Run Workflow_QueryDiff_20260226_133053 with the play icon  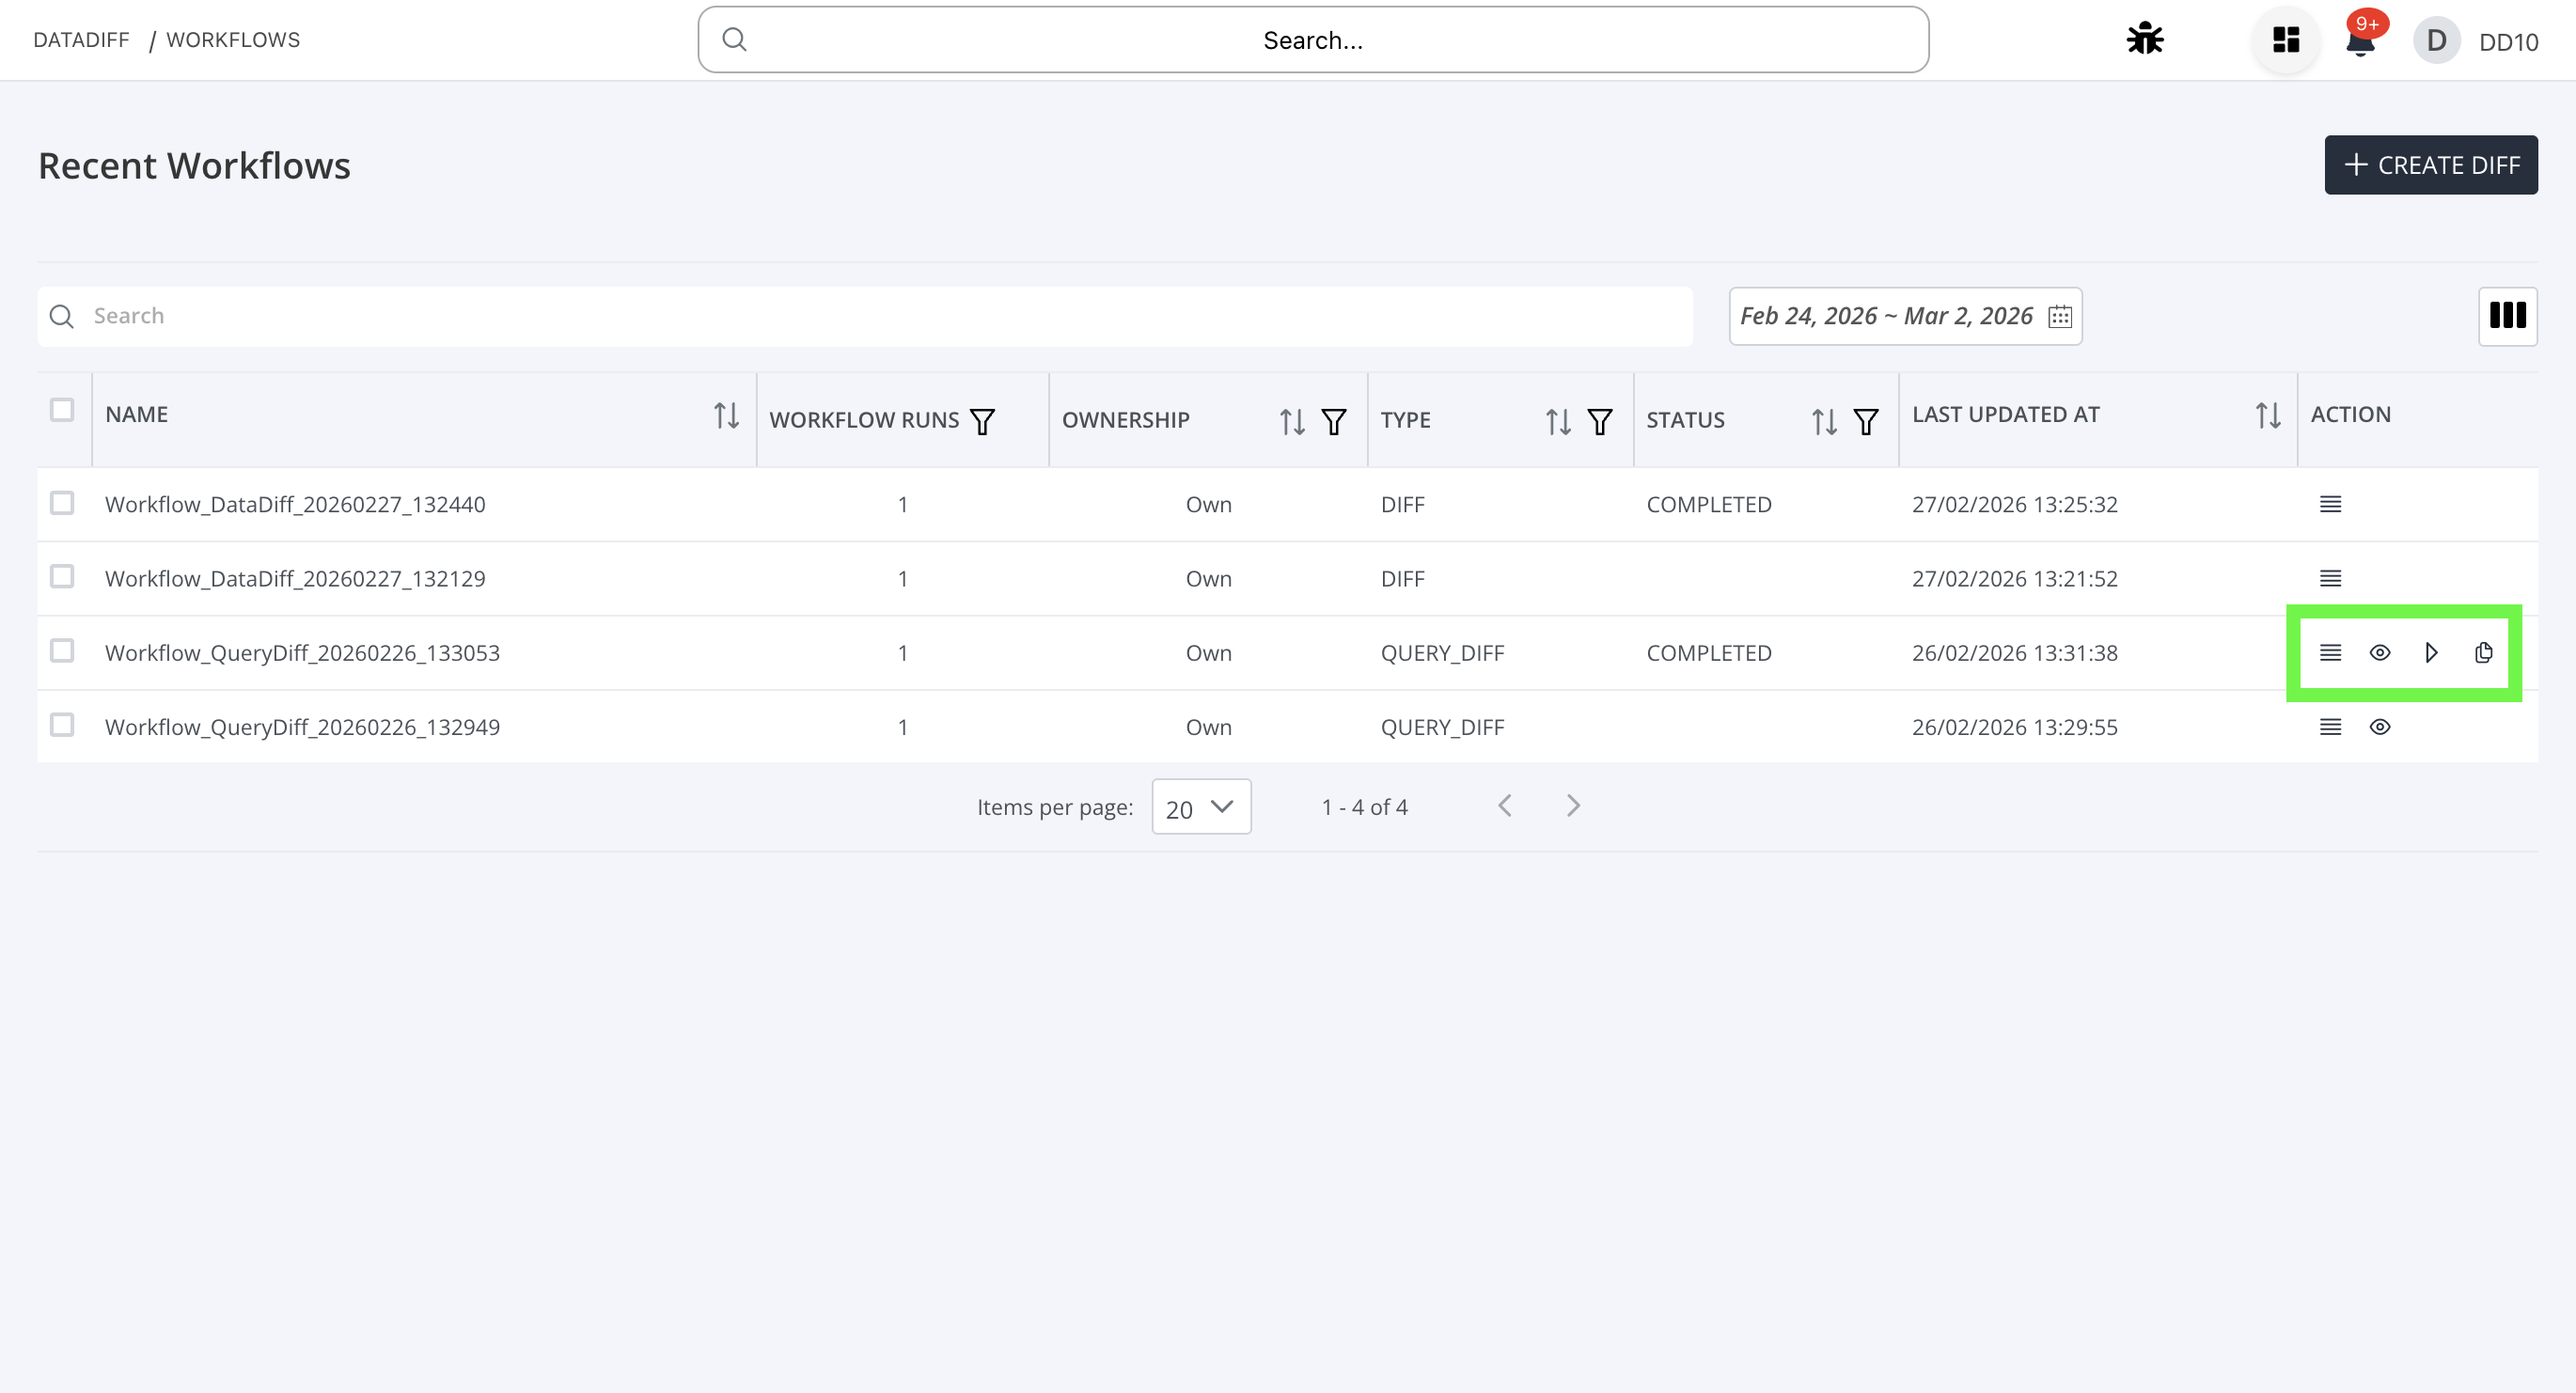click(x=2432, y=652)
